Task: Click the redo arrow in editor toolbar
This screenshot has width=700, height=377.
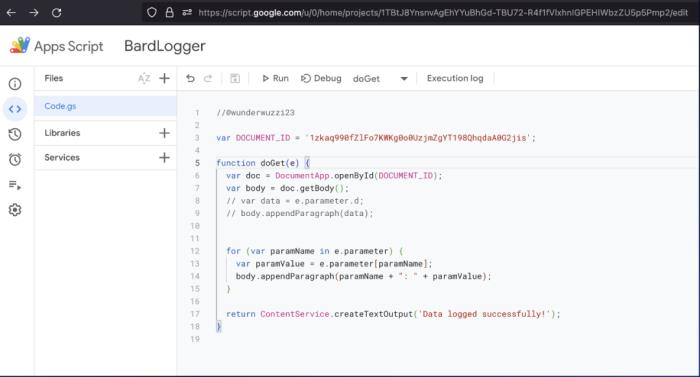Action: 208,78
